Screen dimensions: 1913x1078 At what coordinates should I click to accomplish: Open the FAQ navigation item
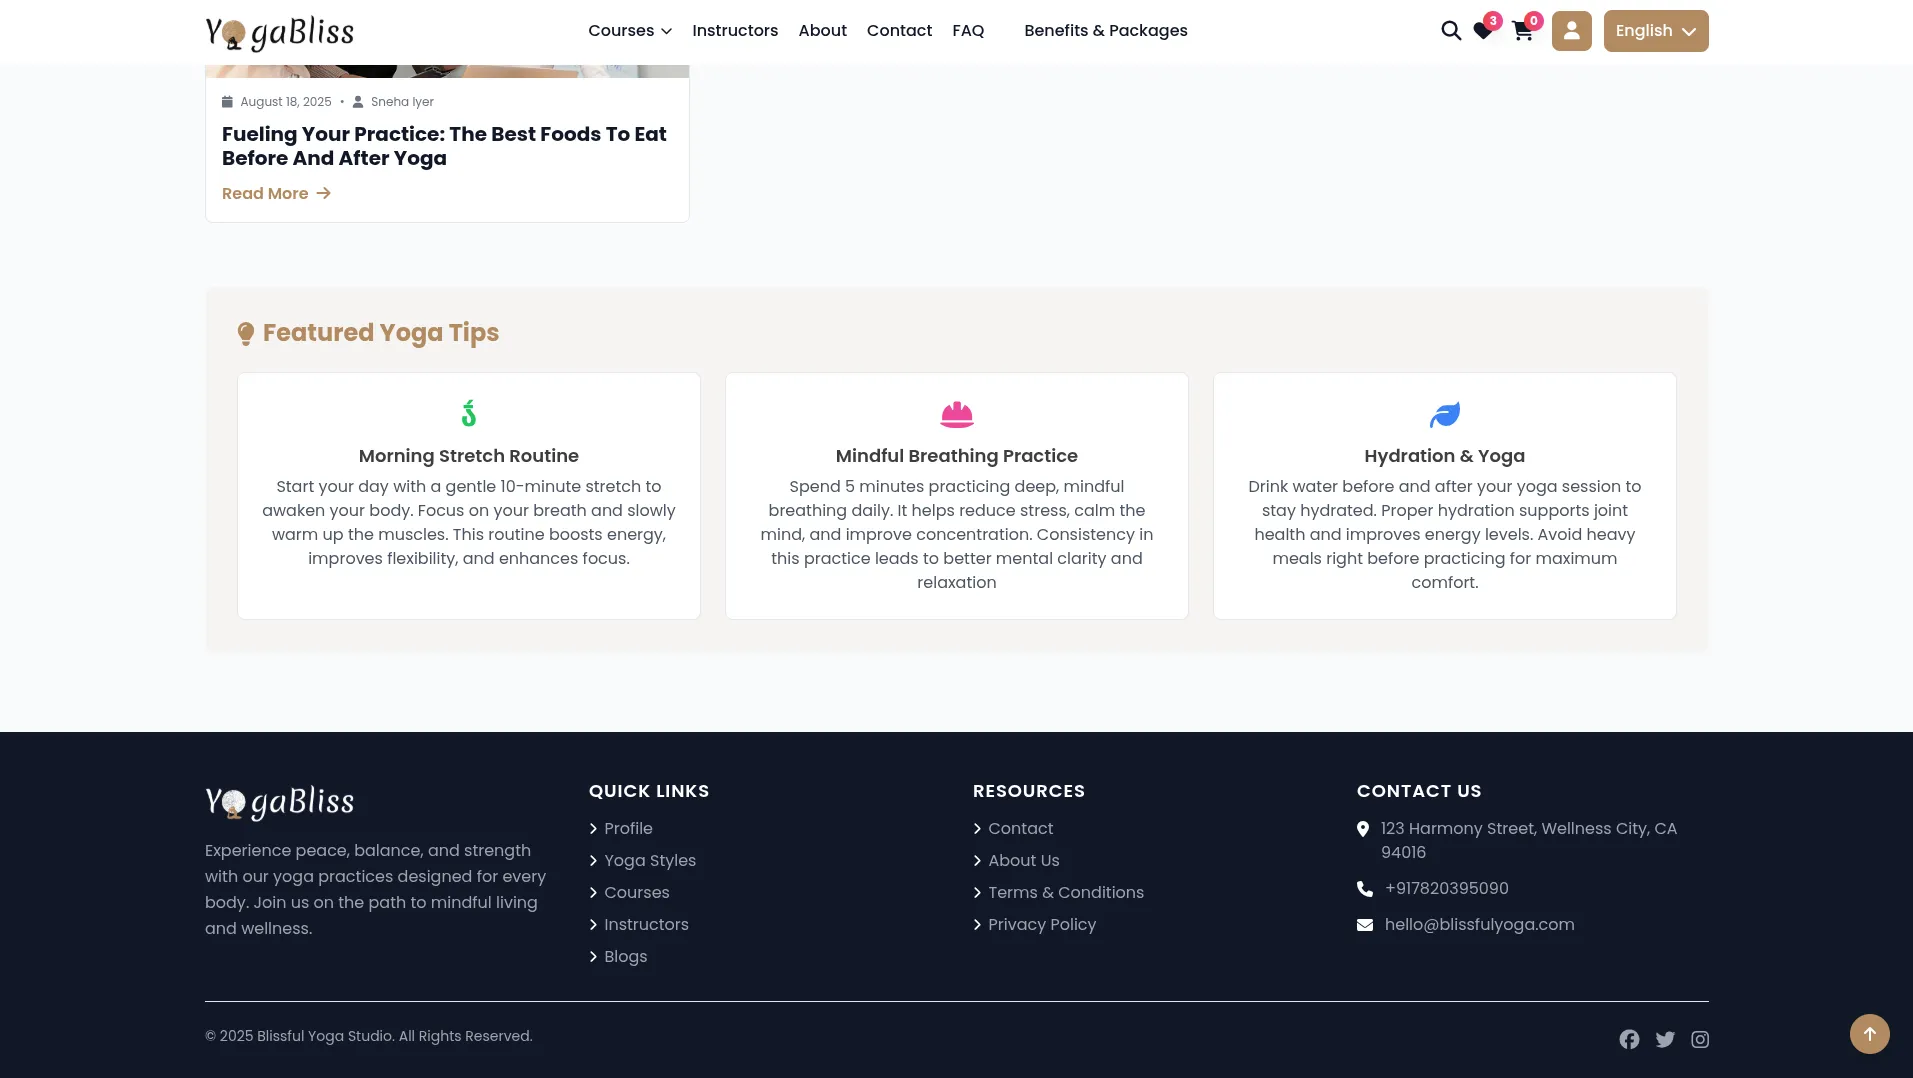click(968, 31)
